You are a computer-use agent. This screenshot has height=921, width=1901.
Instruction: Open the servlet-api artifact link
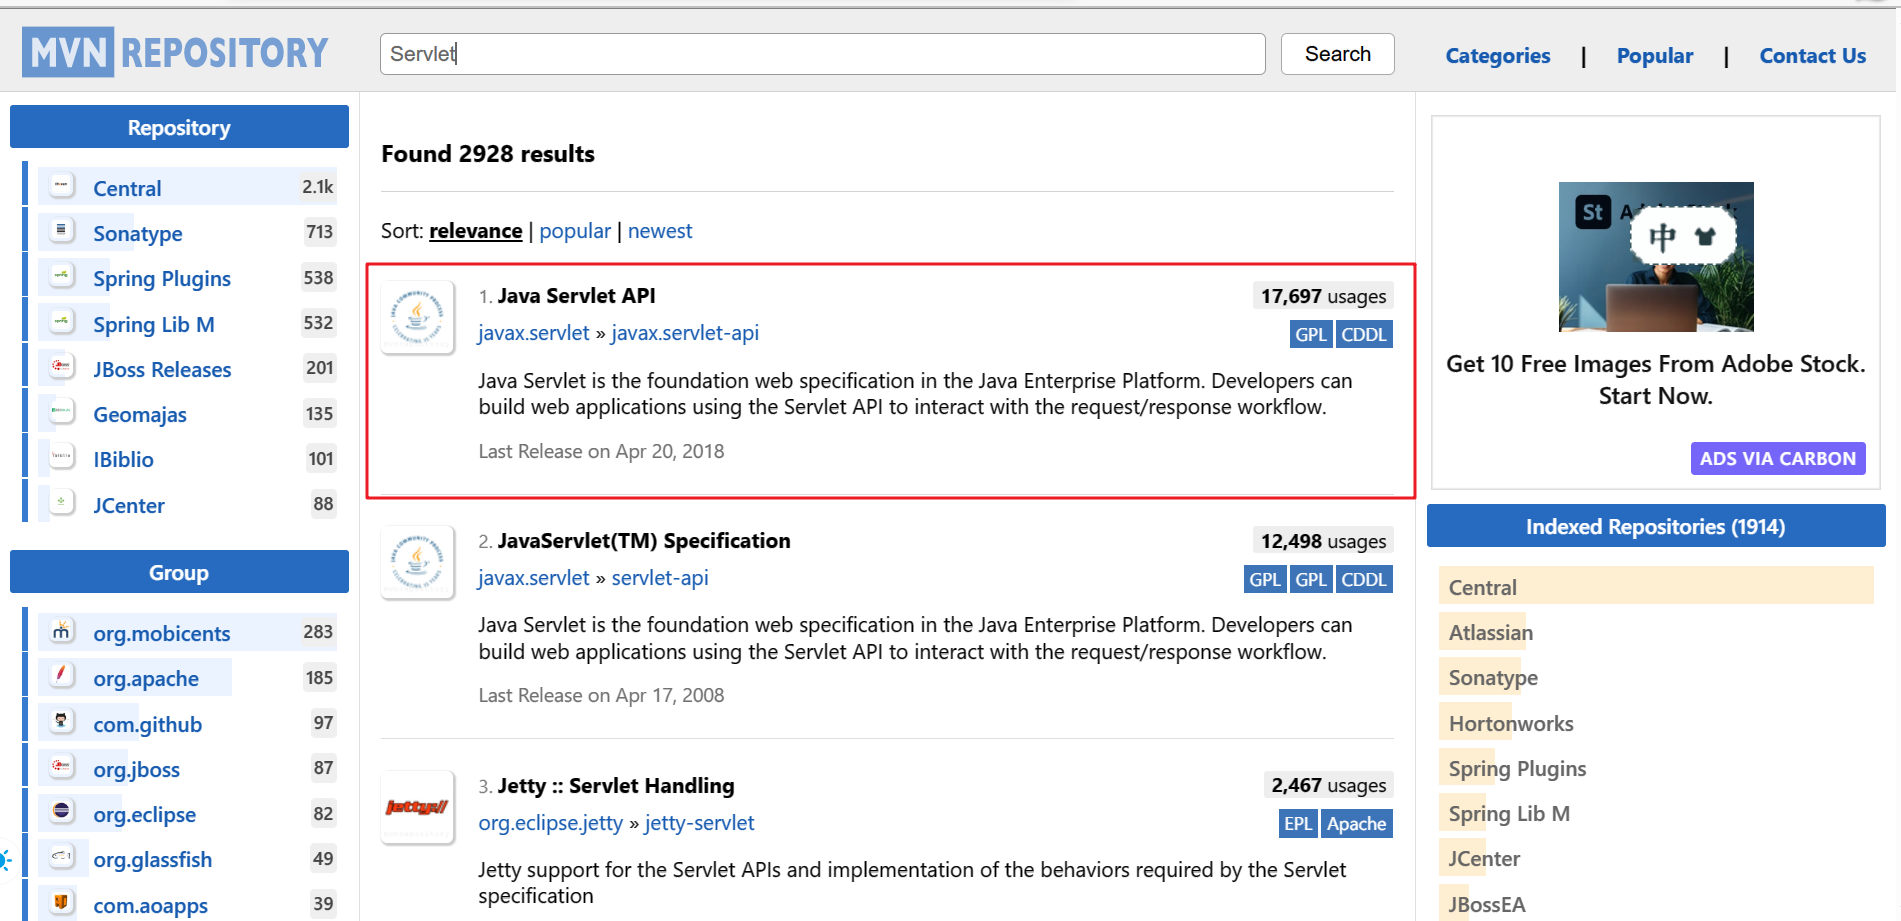(660, 578)
